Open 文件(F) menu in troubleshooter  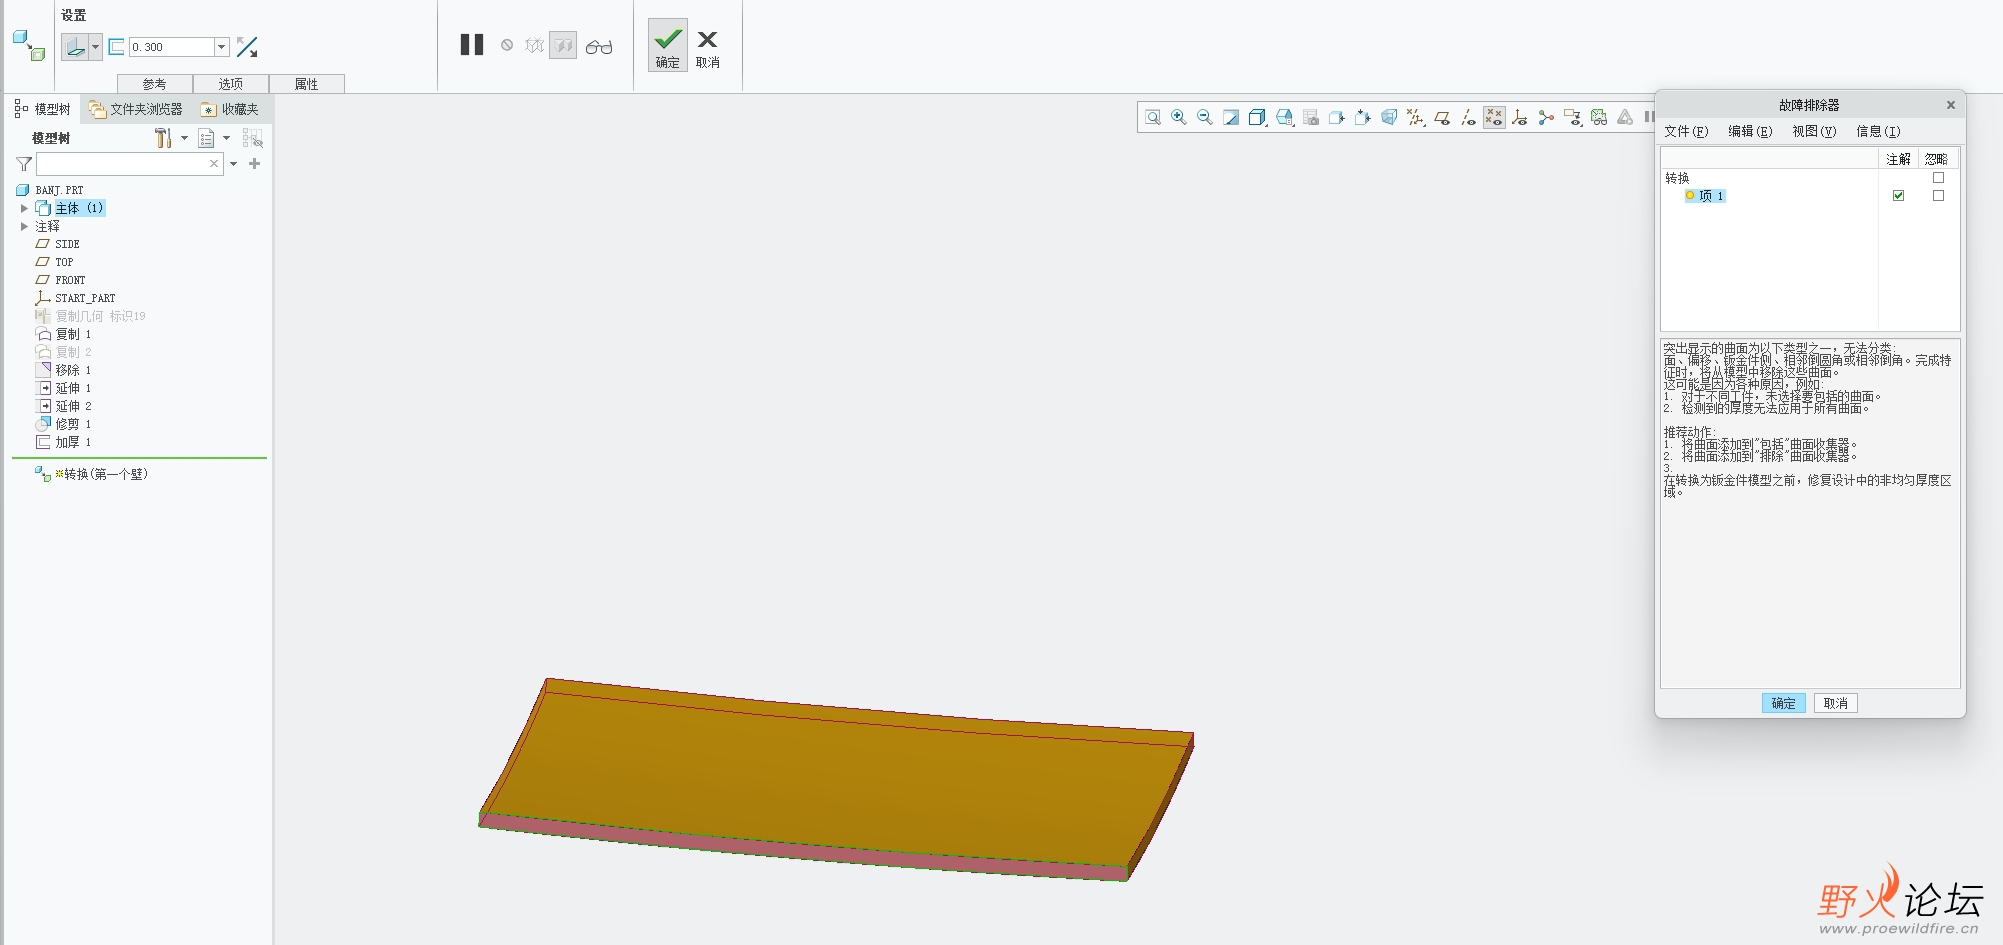pos(1686,131)
